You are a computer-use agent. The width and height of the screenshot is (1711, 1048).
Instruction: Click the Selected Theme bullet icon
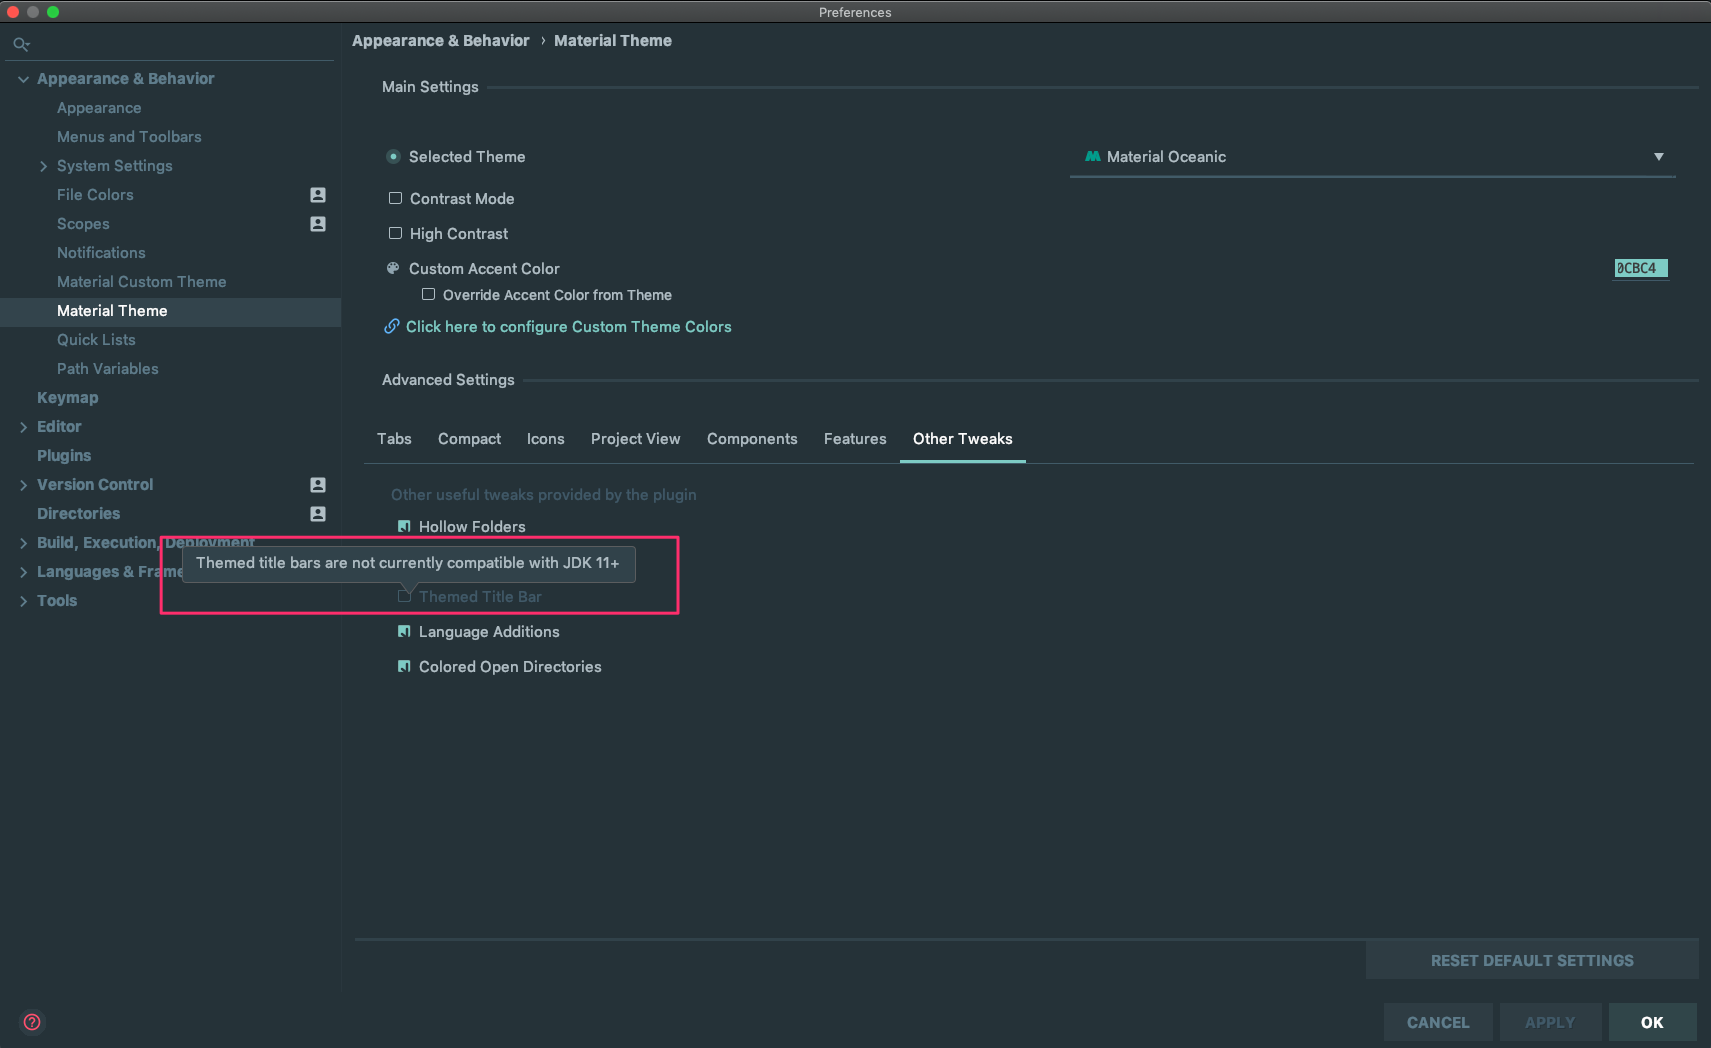tap(393, 156)
